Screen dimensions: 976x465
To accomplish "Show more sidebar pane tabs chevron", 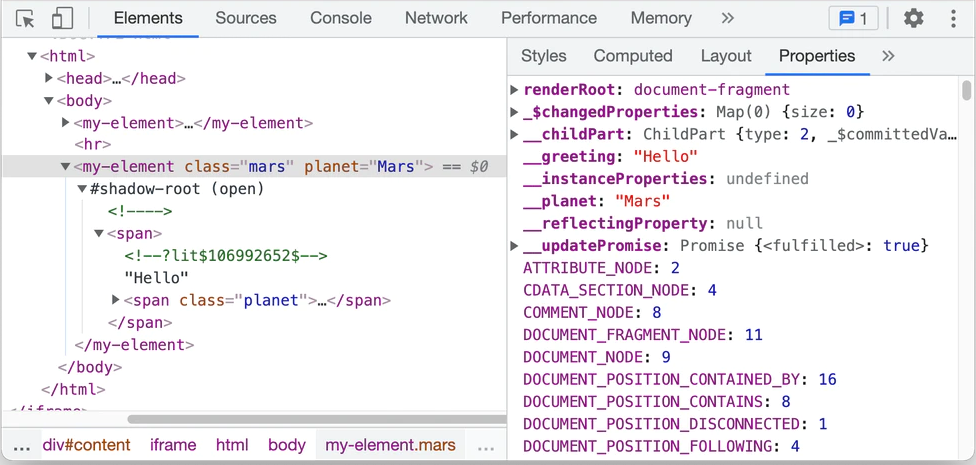I will [x=888, y=56].
